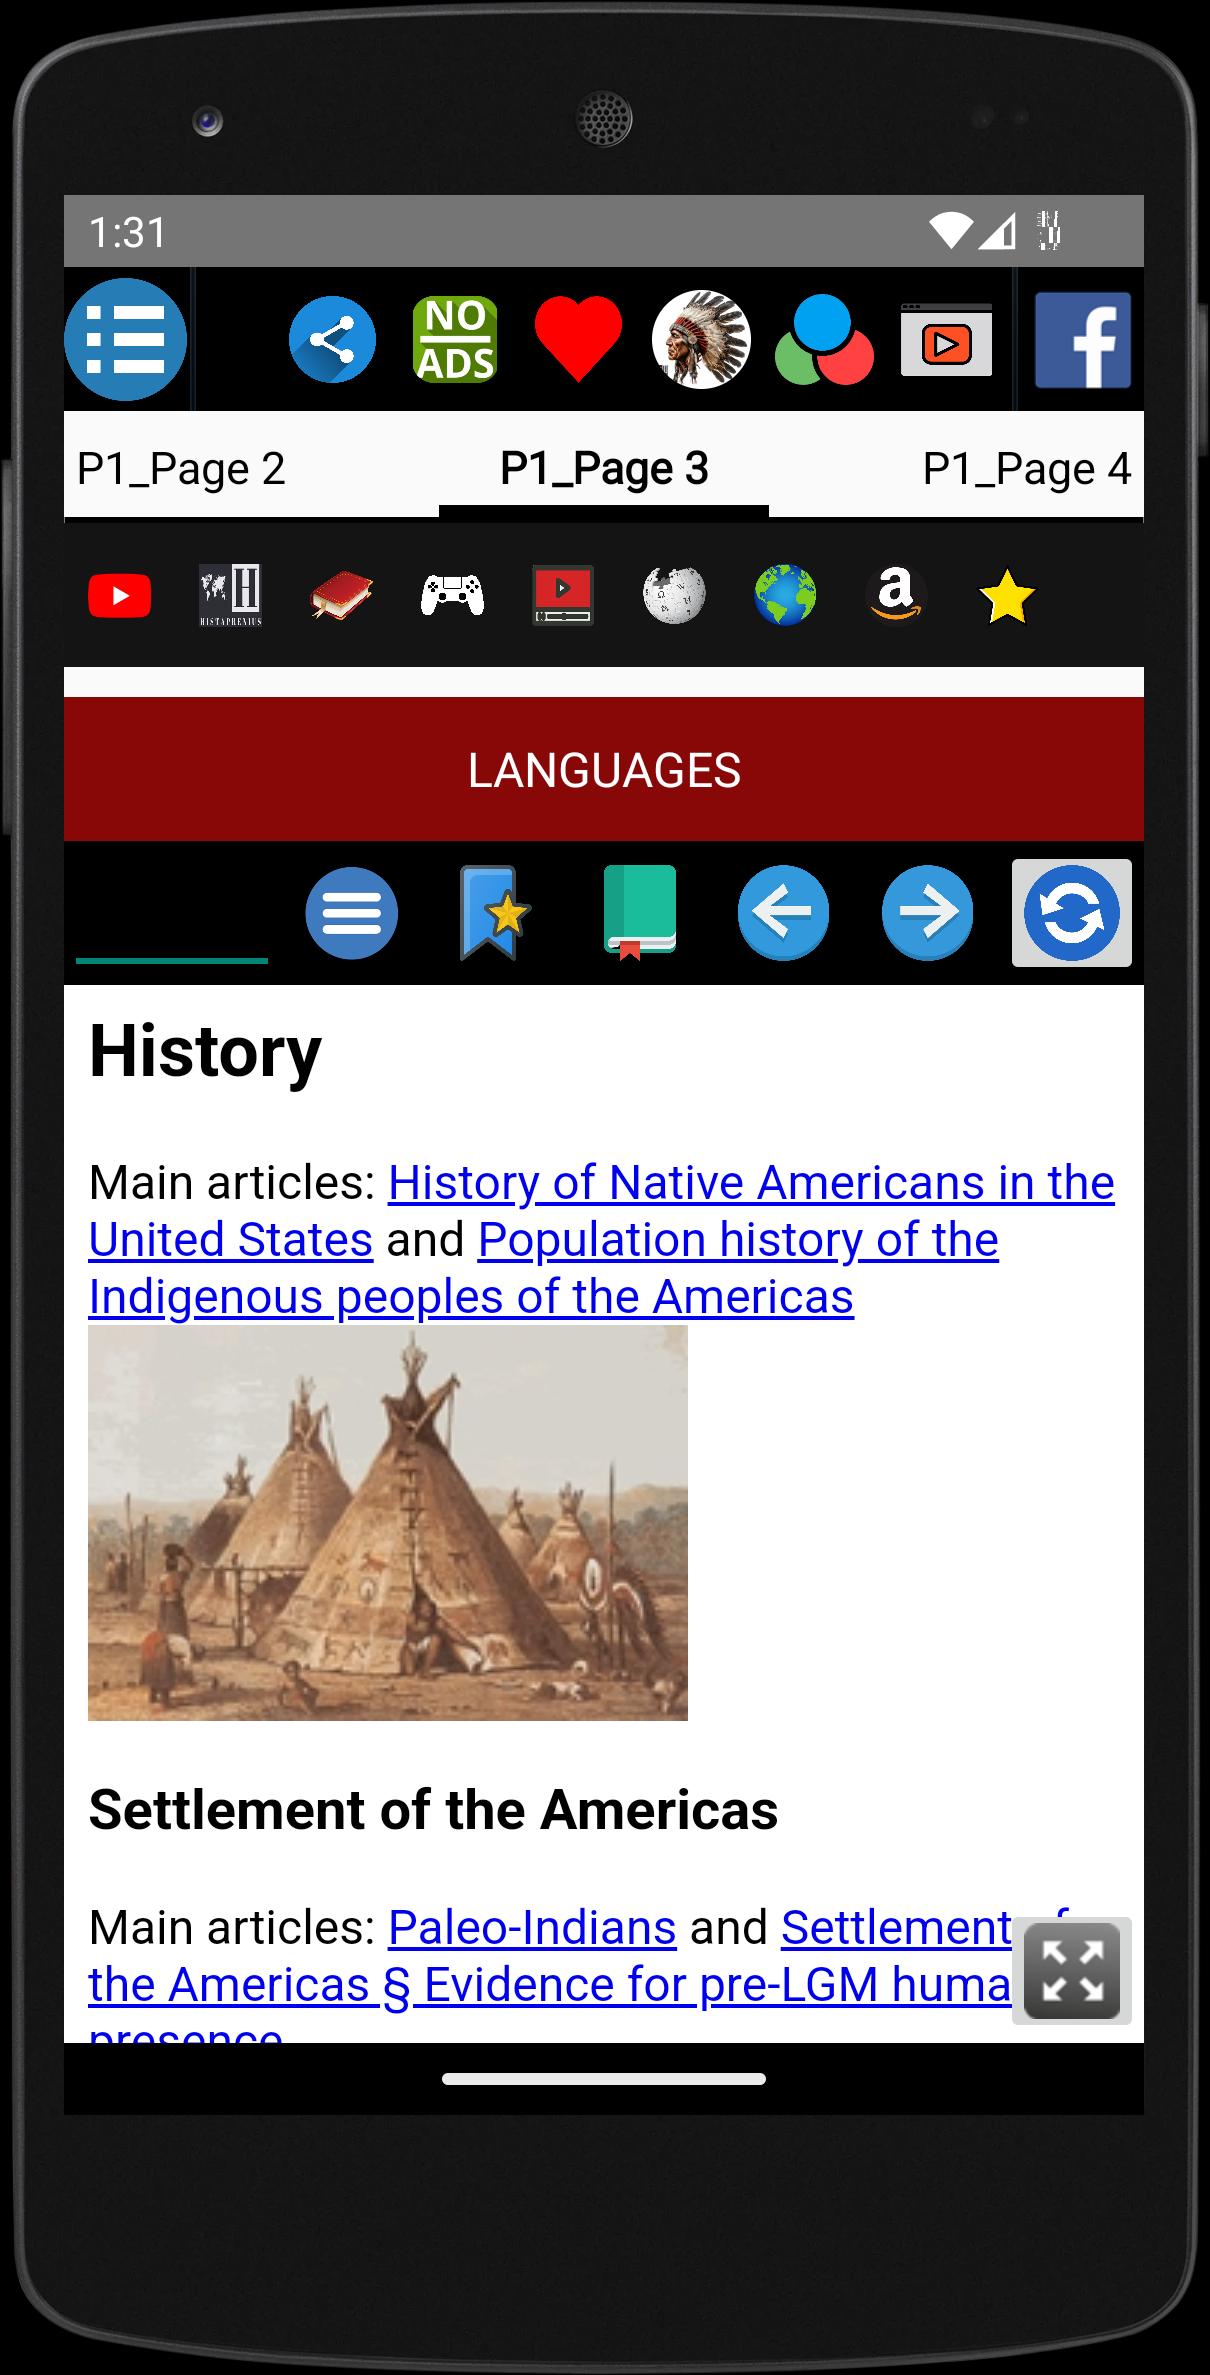Viewport: 1210px width, 2375px height.
Task: Open the Wikipedia globe icon
Action: 674,595
